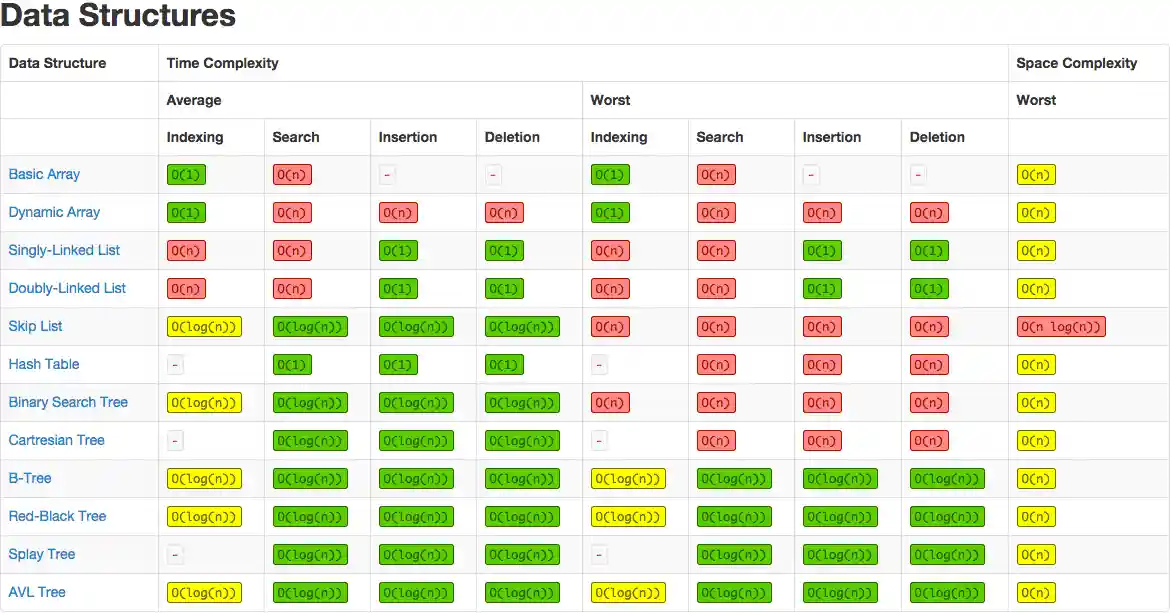The image size is (1172, 613).
Task: Open the Dynamic Array link
Action: [x=54, y=212]
